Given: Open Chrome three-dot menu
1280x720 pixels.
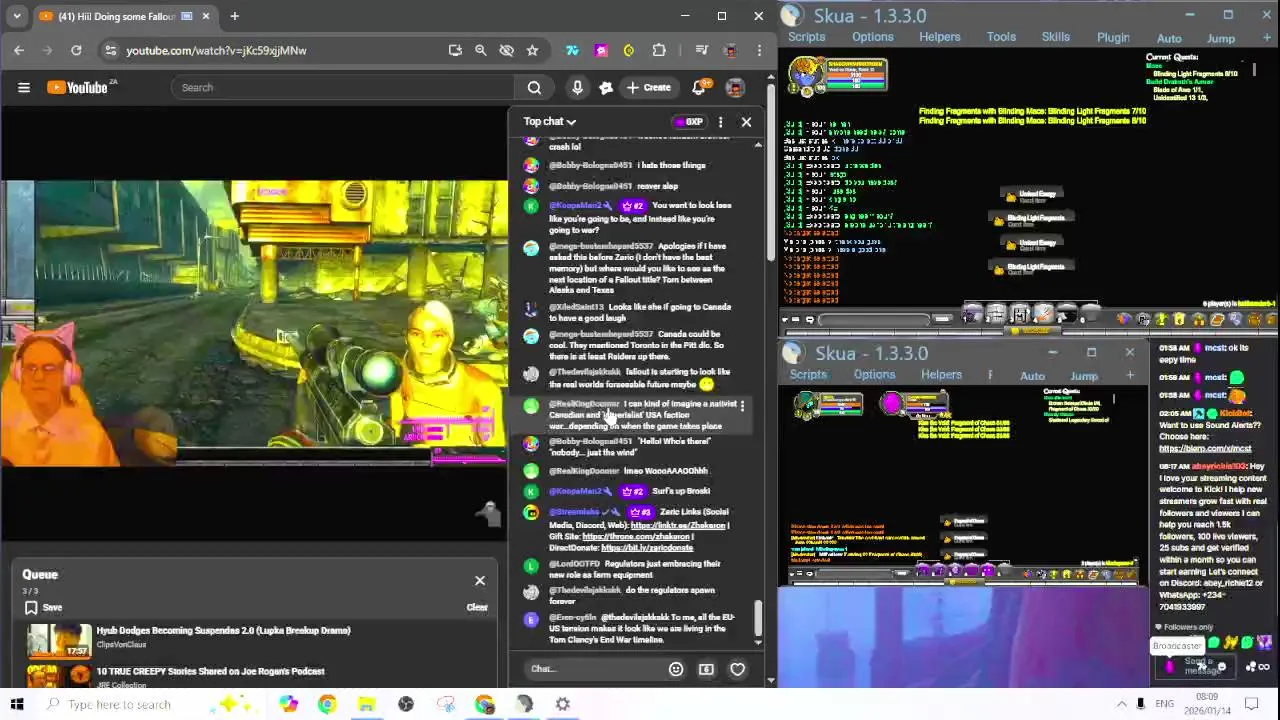Looking at the screenshot, I should pos(759,50).
